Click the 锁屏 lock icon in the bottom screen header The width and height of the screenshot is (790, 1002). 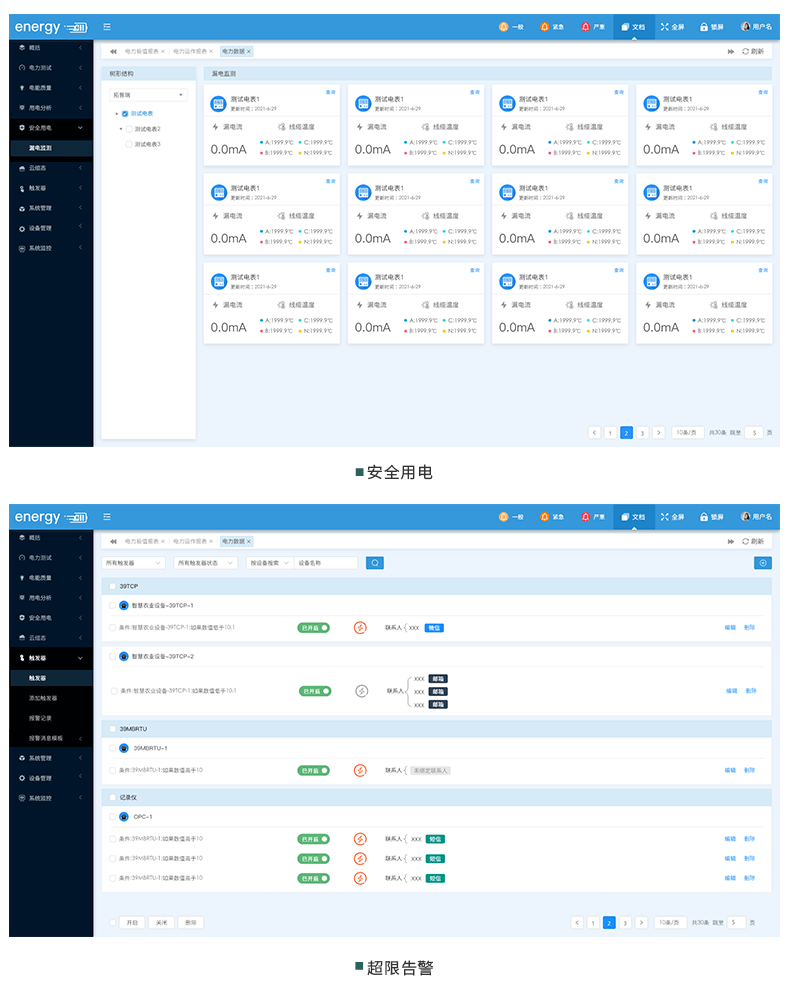[x=704, y=517]
